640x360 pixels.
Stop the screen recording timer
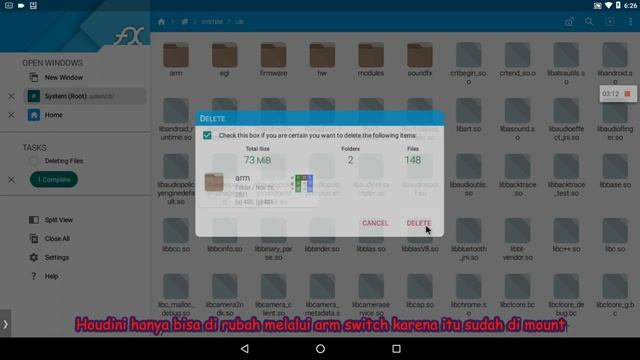[x=627, y=94]
